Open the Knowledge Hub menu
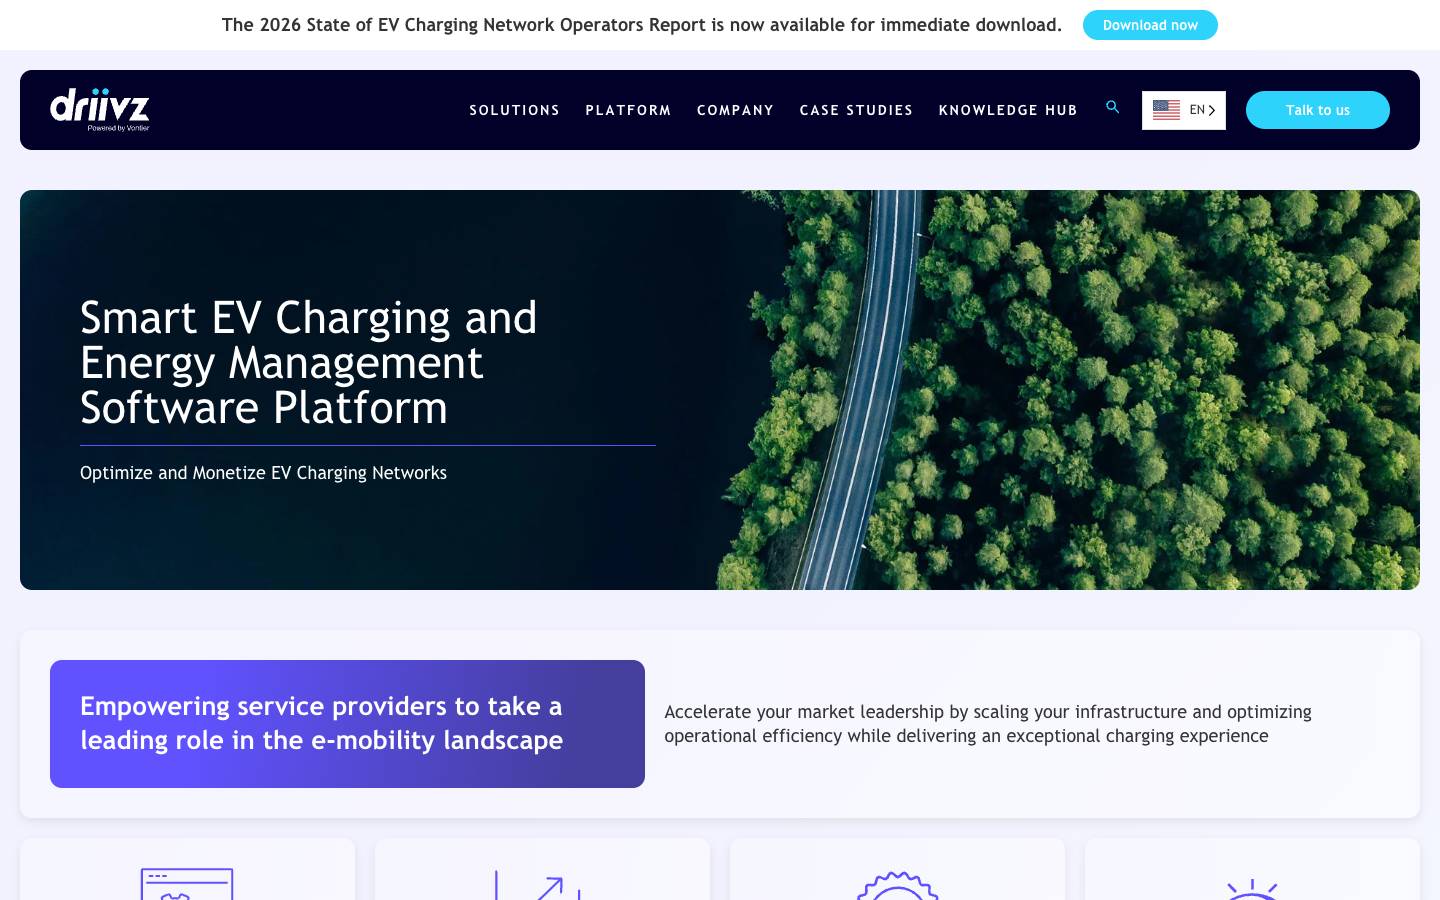This screenshot has height=900, width=1440. (x=1008, y=110)
